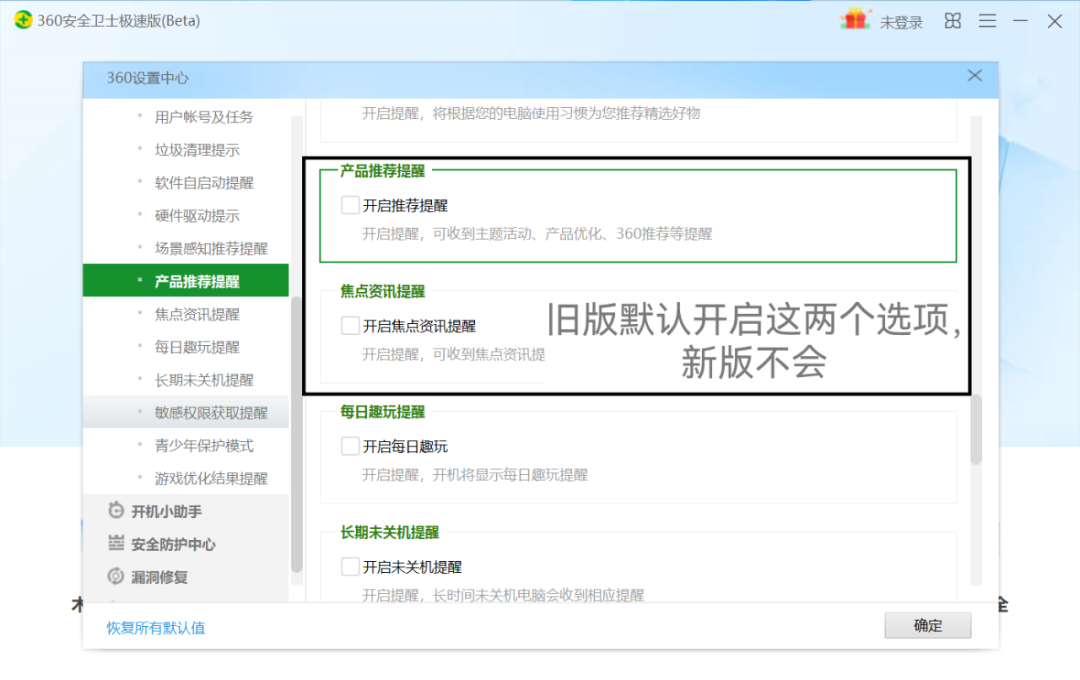Open the hamburger menu in the title bar
1080x680 pixels.
(987, 20)
